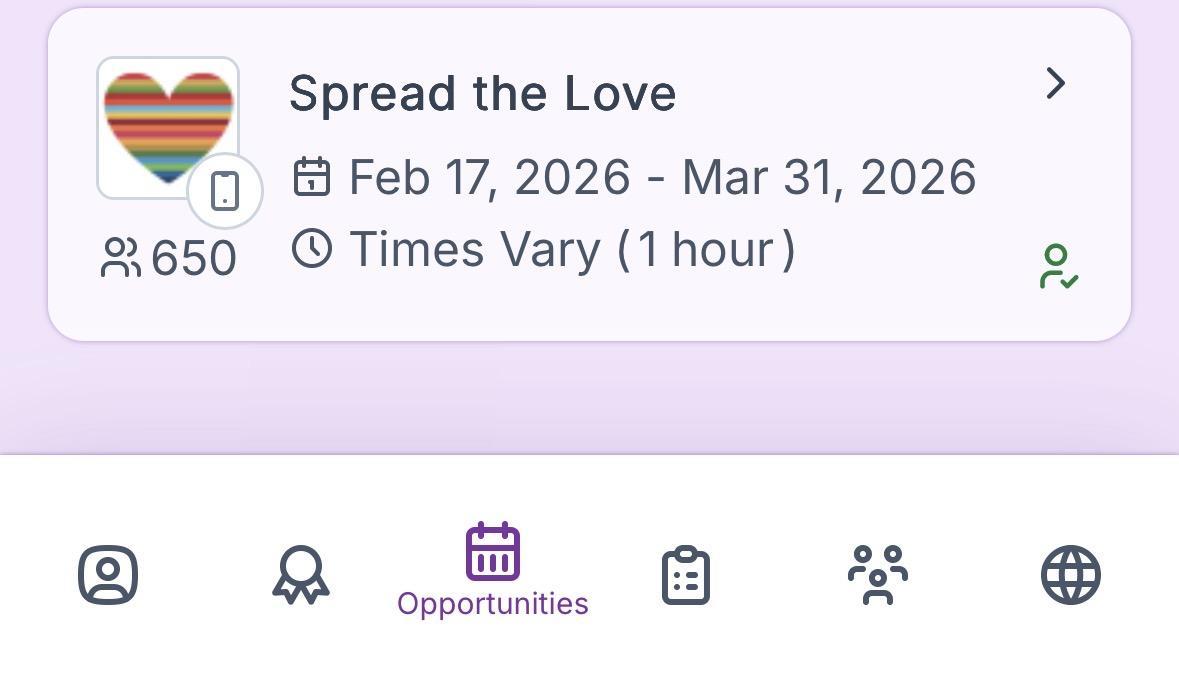Open the awards ribbon tab
The height and width of the screenshot is (683, 1179).
301,575
